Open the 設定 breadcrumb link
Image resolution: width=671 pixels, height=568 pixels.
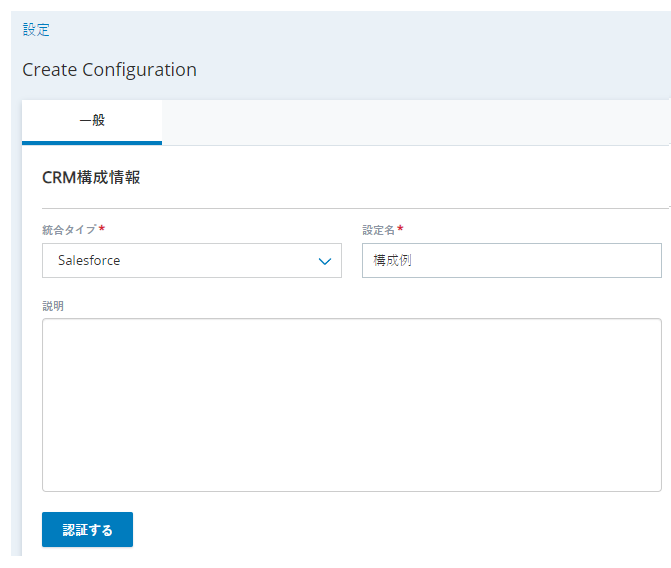point(36,30)
